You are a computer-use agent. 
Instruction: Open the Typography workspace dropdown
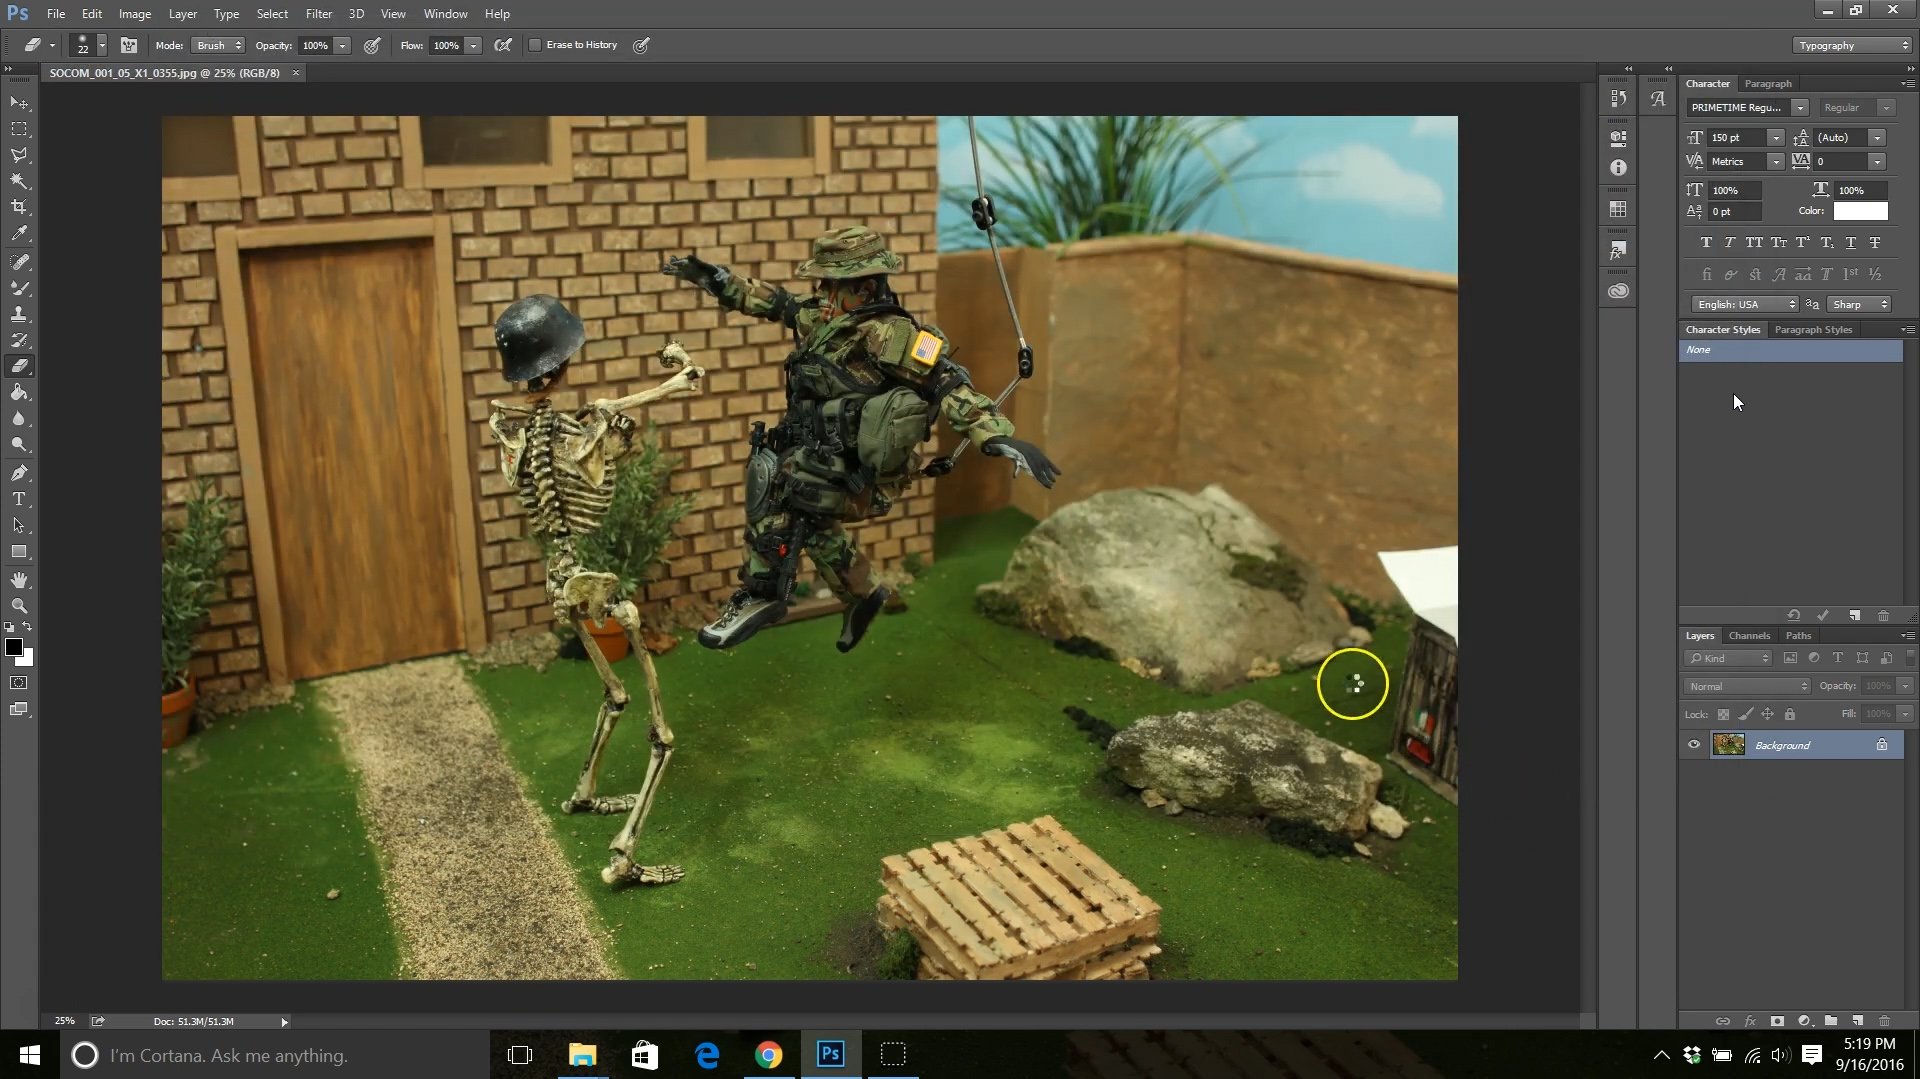click(1852, 45)
